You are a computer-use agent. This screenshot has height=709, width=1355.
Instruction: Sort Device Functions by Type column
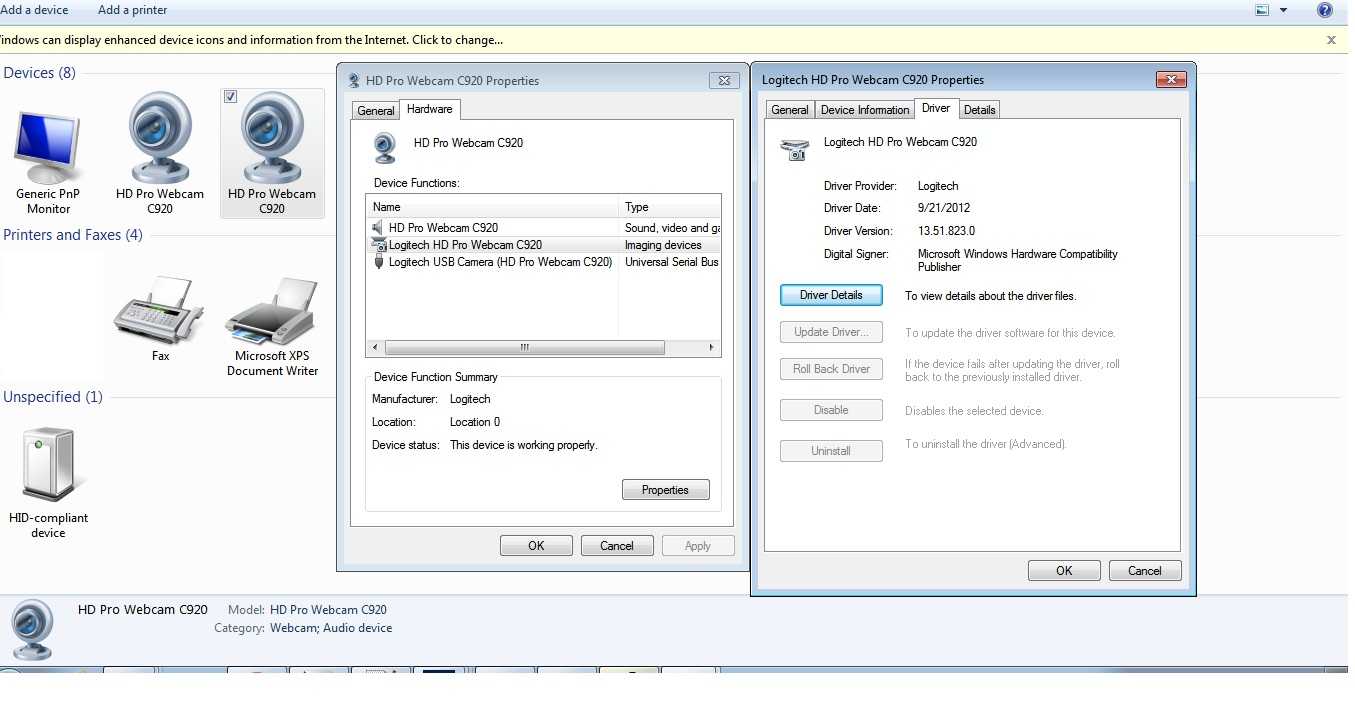(668, 207)
